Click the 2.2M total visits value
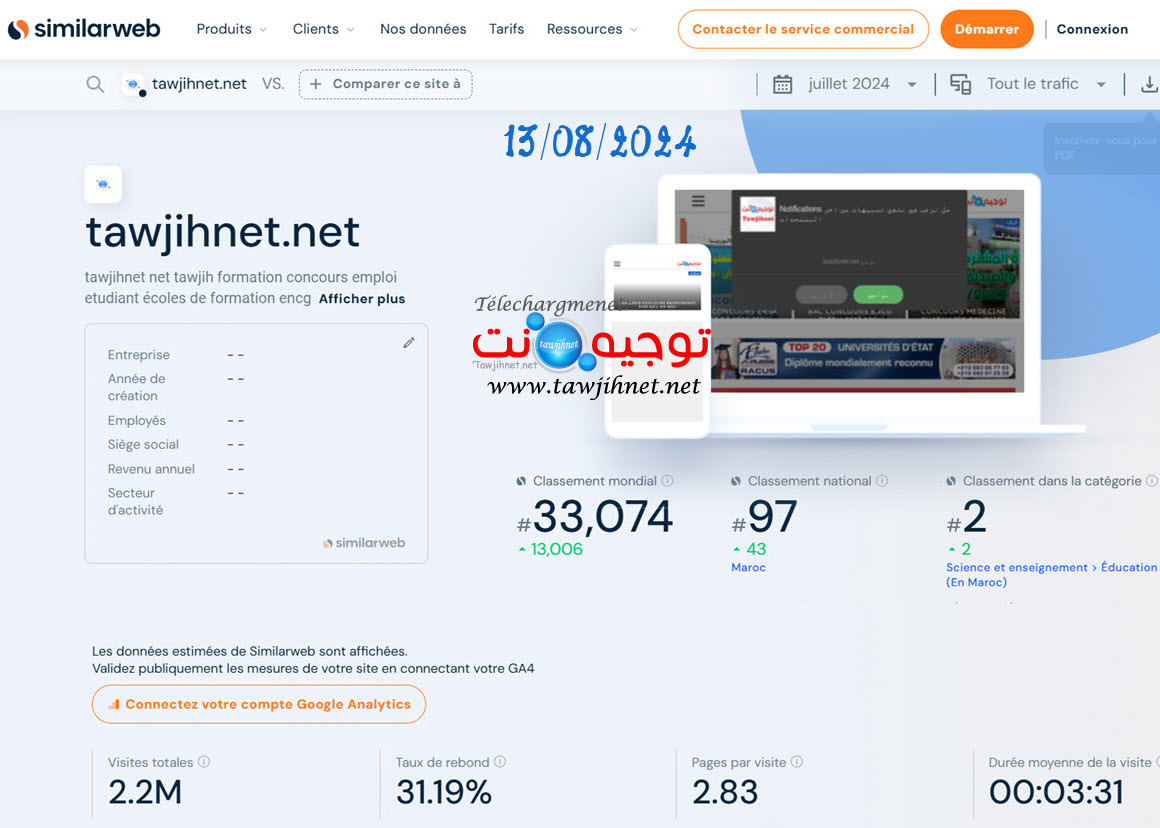The width and height of the screenshot is (1160, 828). click(145, 792)
